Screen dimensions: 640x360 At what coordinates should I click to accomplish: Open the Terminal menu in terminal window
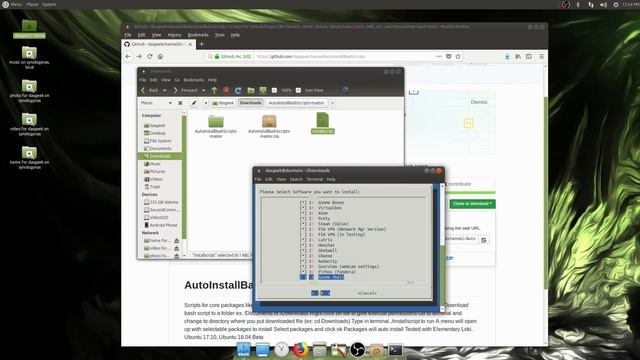pos(314,179)
